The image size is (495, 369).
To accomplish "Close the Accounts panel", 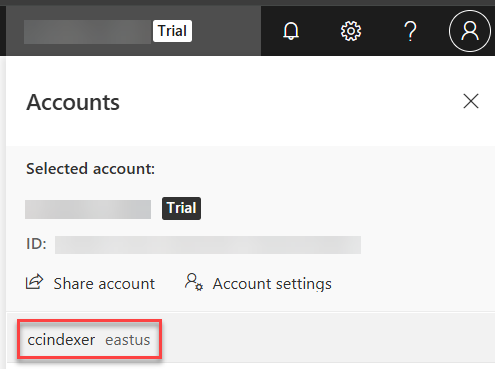I will coord(471,101).
